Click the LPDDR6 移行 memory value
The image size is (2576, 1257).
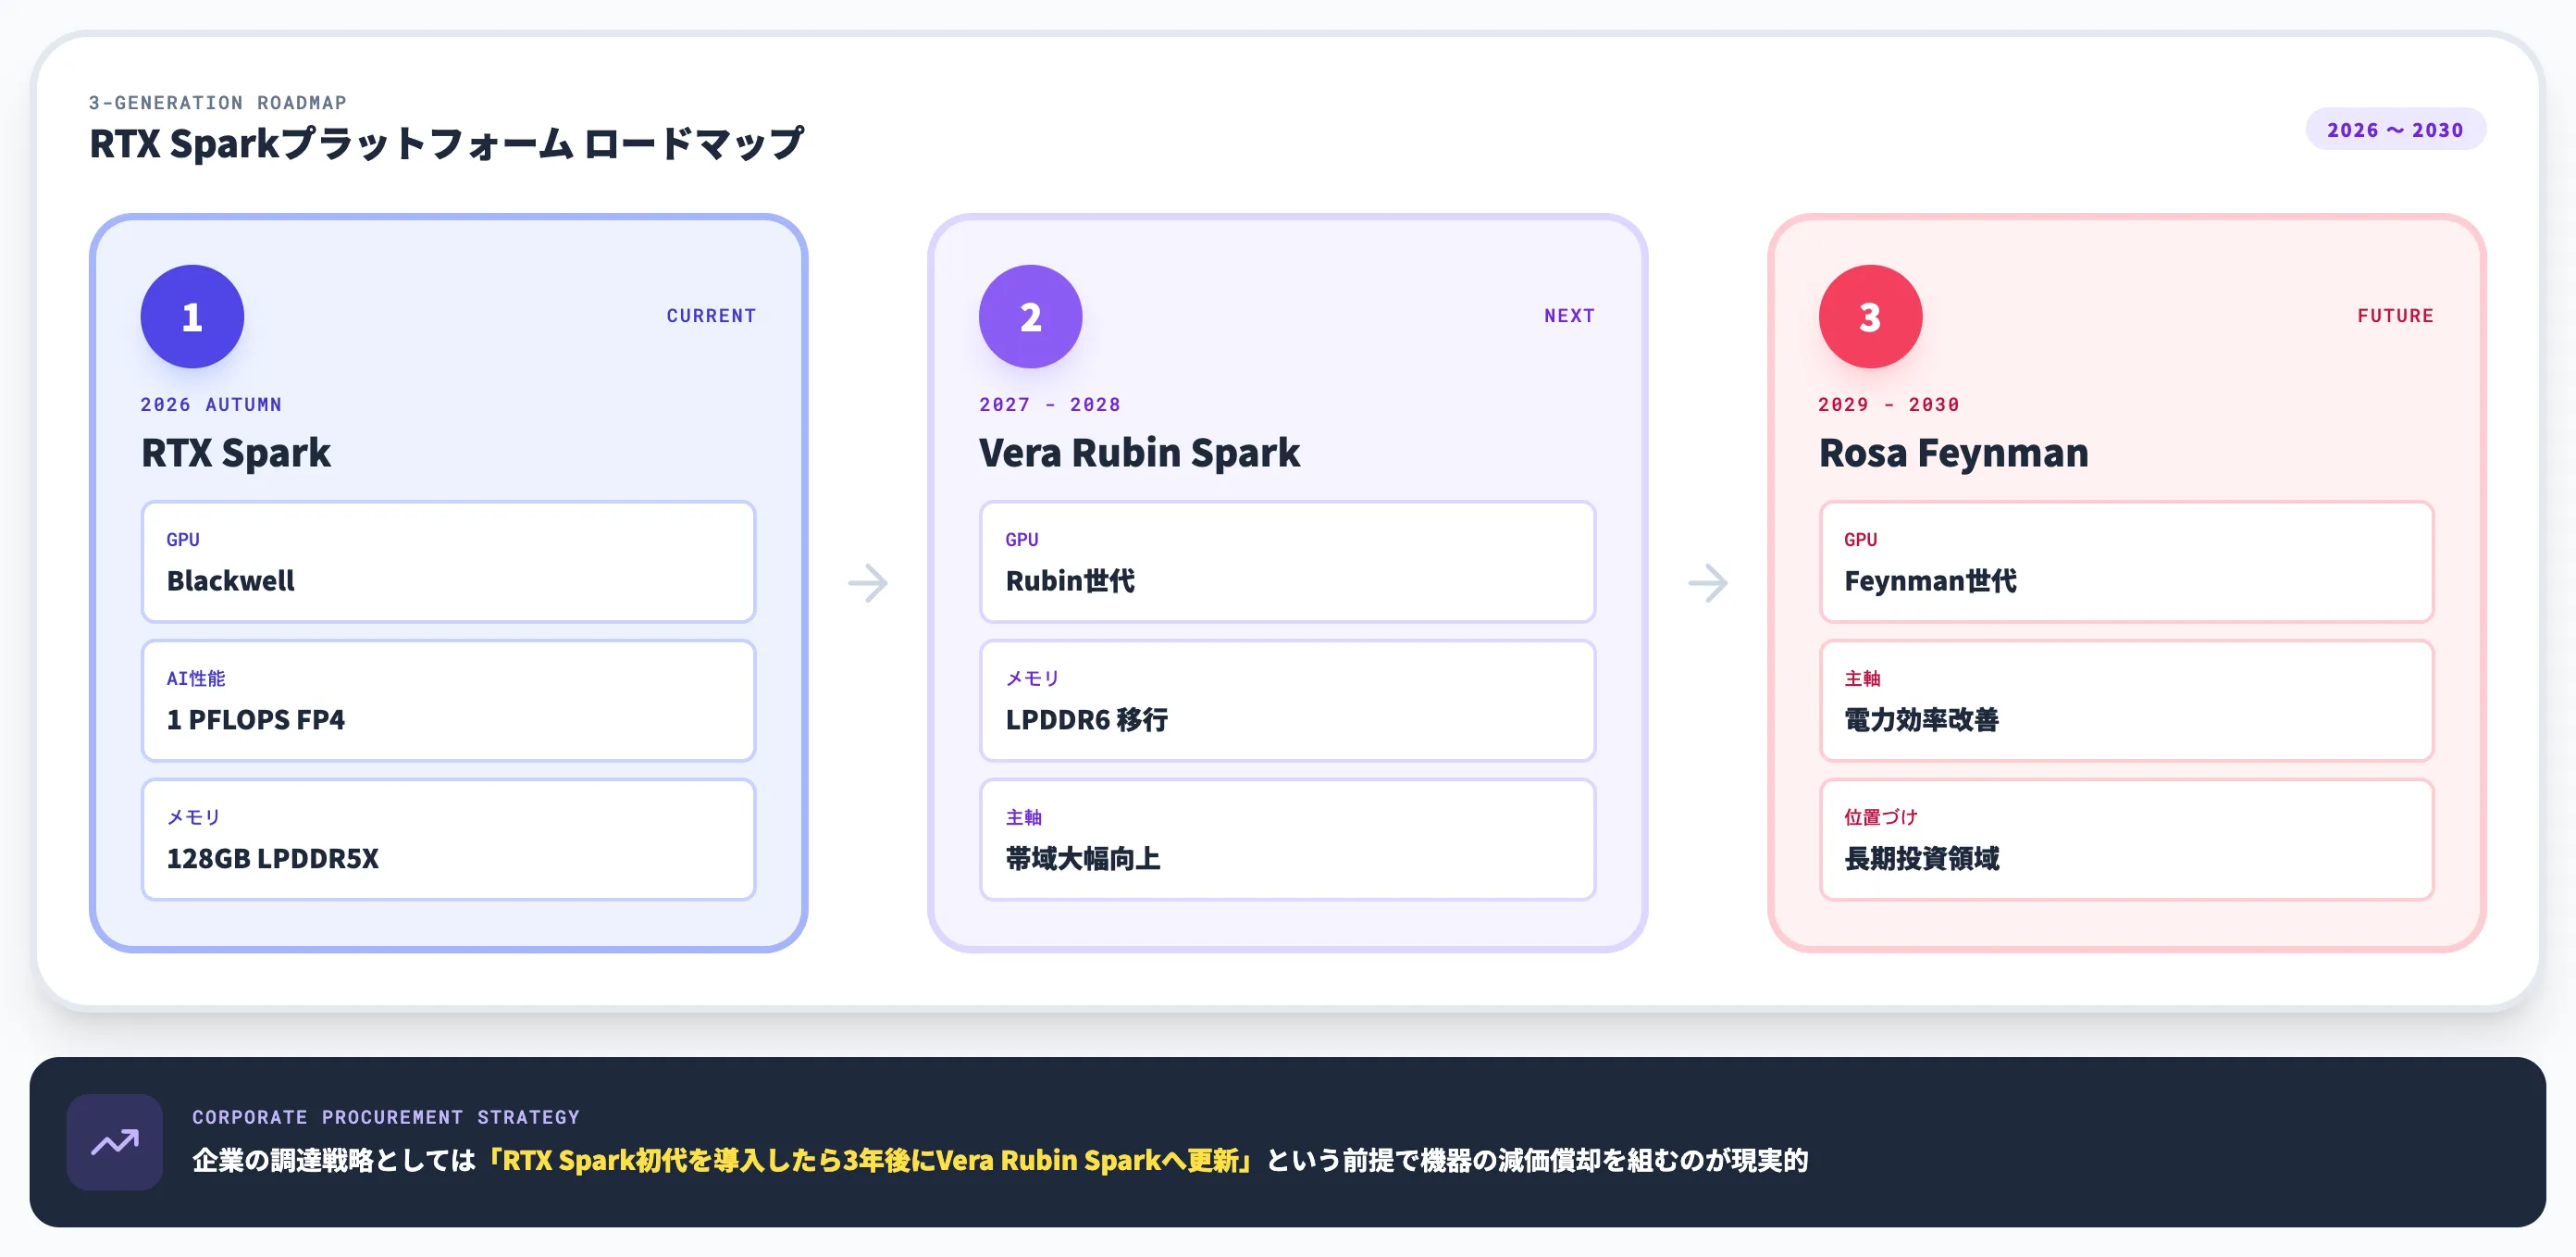click(1087, 720)
